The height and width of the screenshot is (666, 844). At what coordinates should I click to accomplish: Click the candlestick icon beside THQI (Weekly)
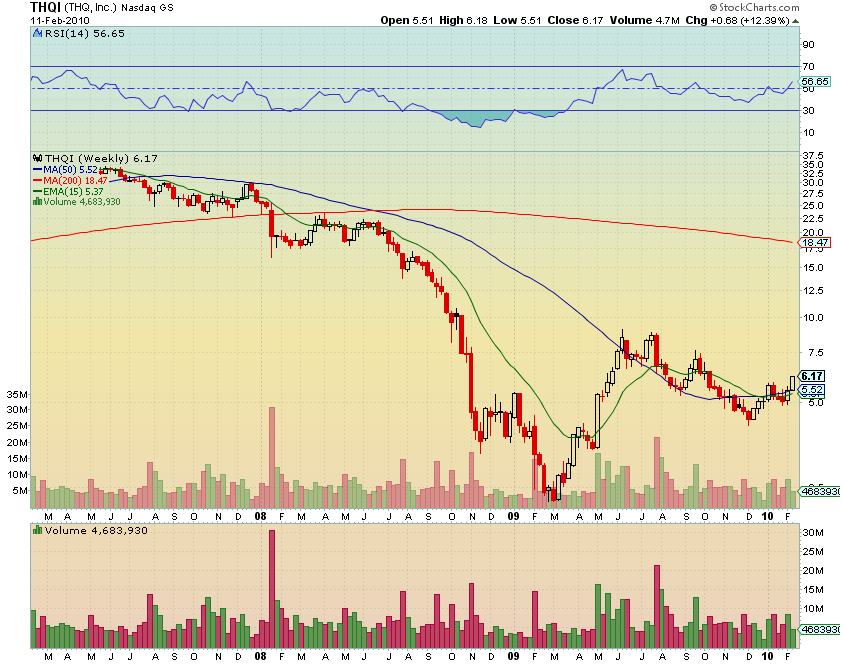(38, 158)
